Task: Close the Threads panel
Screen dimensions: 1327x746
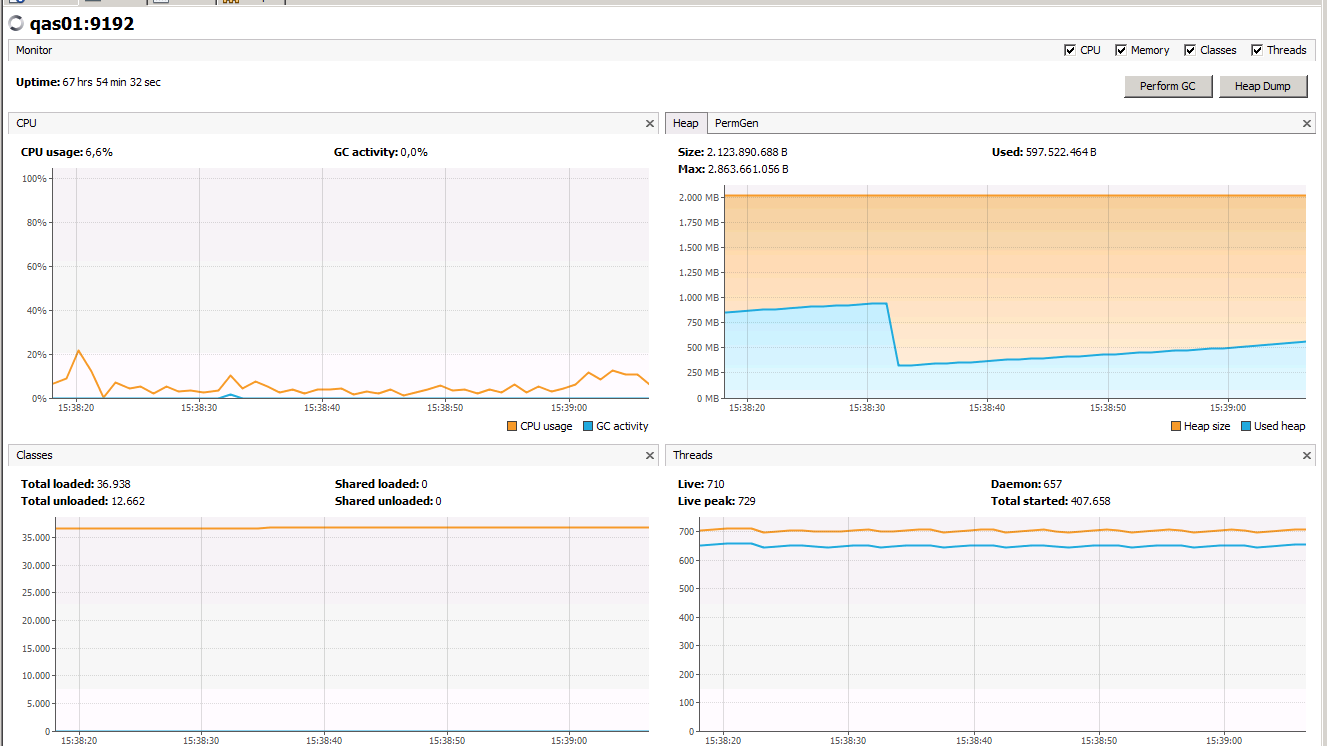Action: click(1306, 454)
